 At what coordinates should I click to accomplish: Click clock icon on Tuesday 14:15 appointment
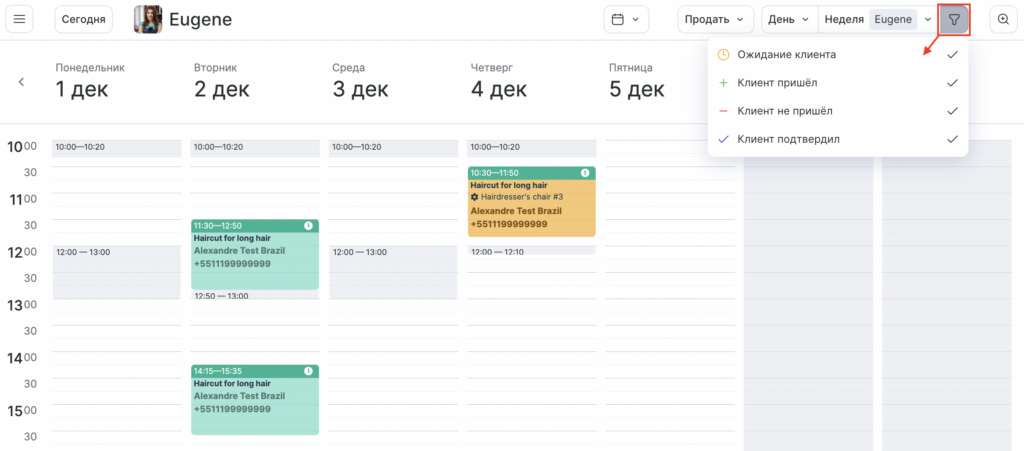(308, 371)
